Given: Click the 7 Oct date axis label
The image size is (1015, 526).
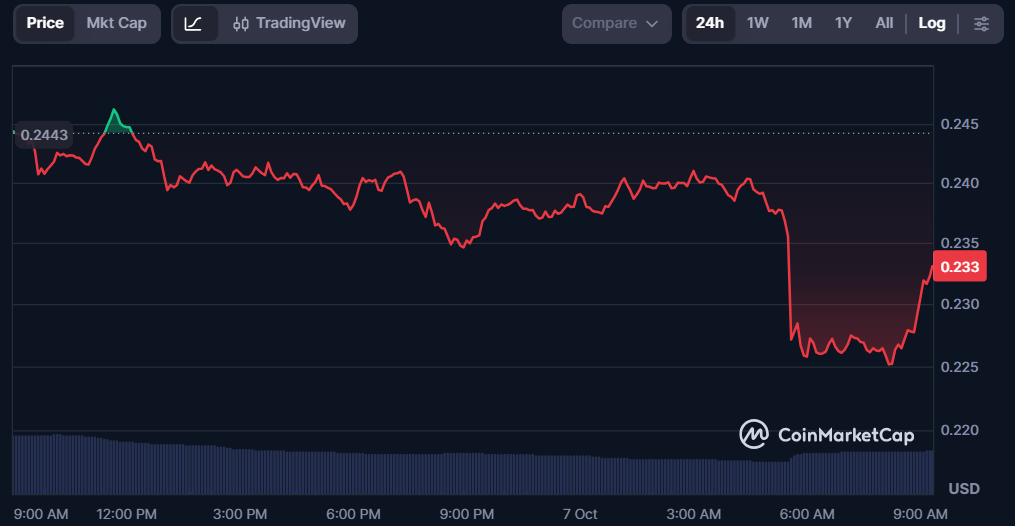Looking at the screenshot, I should 579,514.
